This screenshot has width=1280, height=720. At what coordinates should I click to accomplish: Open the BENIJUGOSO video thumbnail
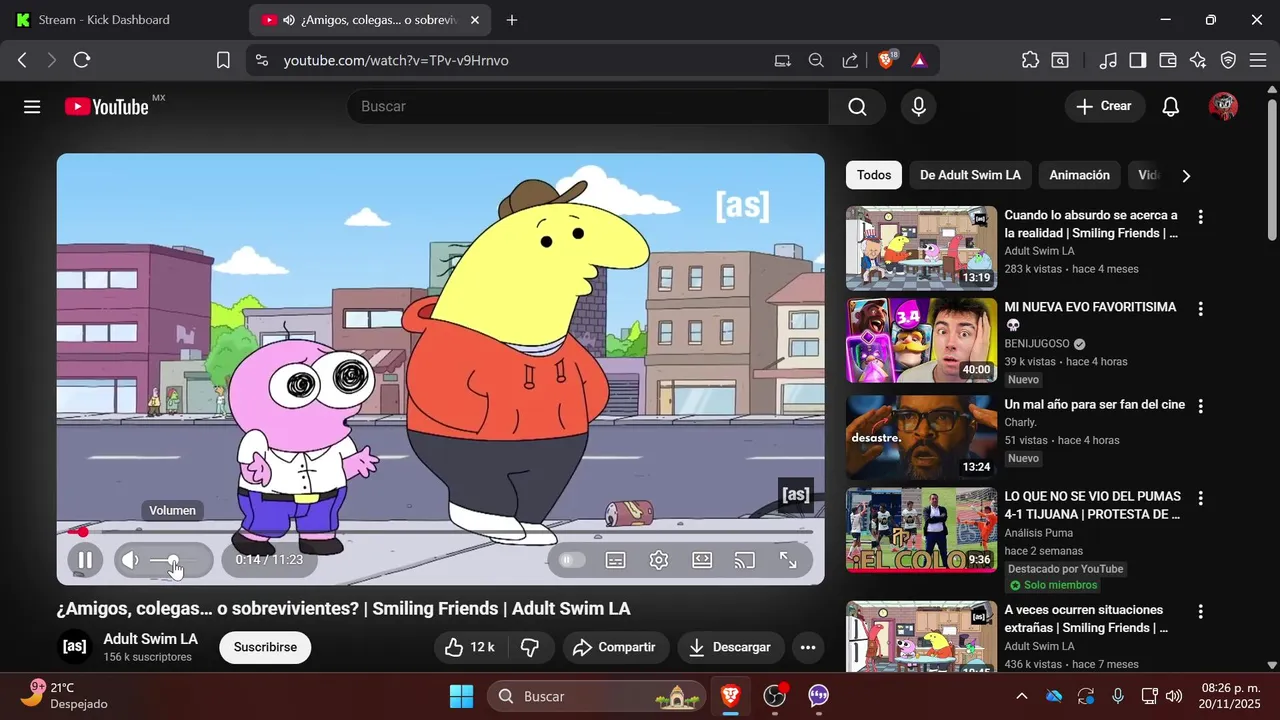click(921, 340)
